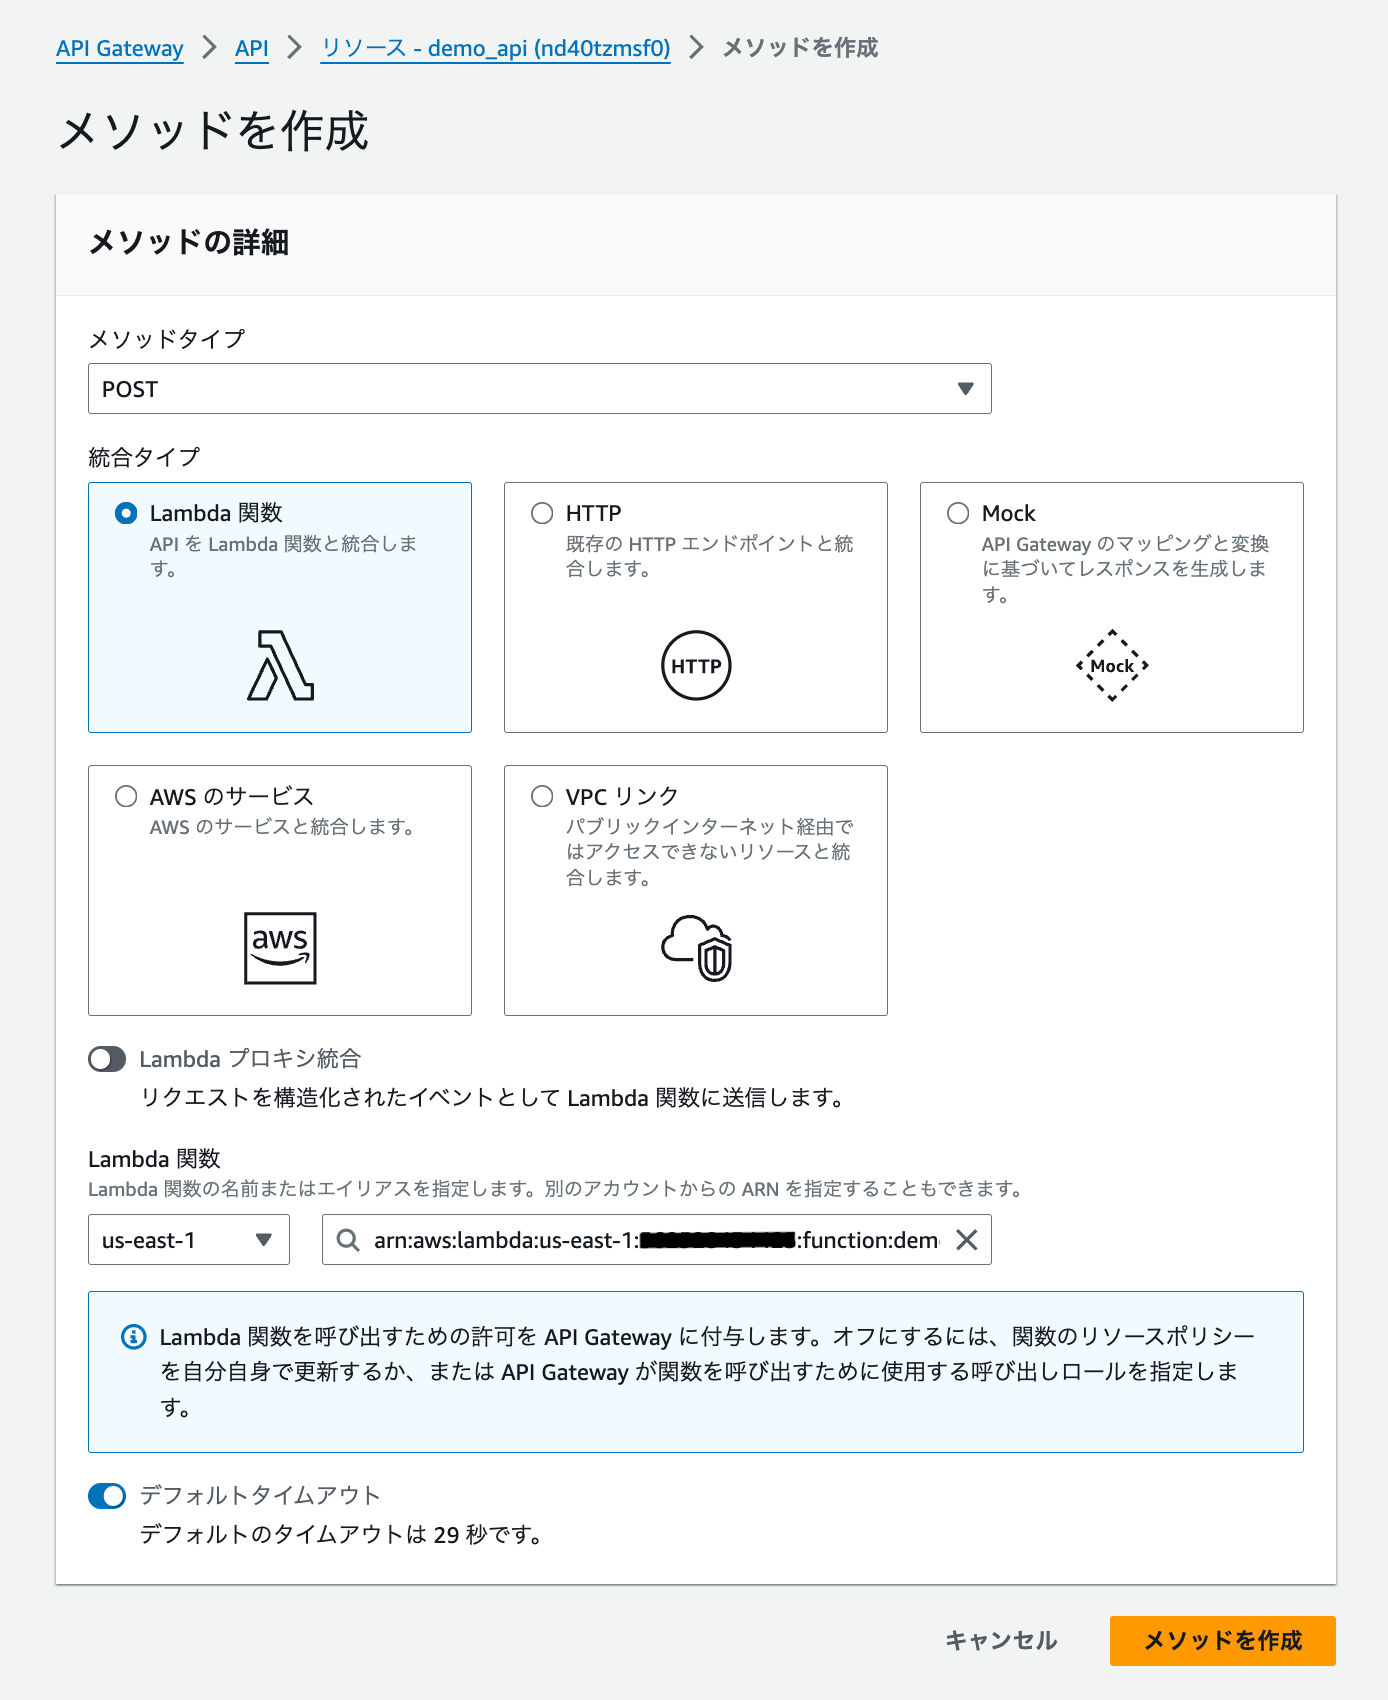The image size is (1388, 1700).
Task: Click the メソッドの詳細 section heading
Action: [189, 242]
